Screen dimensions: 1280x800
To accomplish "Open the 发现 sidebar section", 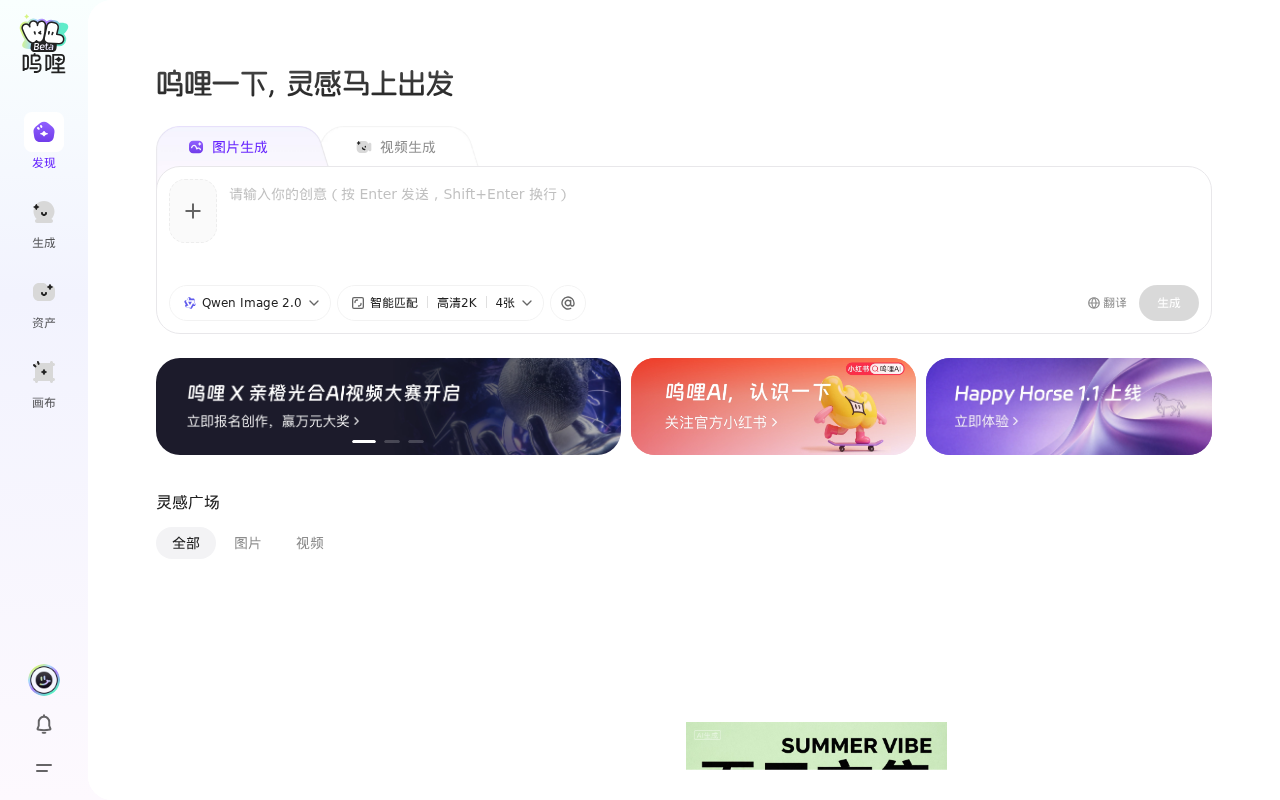I will 44,142.
